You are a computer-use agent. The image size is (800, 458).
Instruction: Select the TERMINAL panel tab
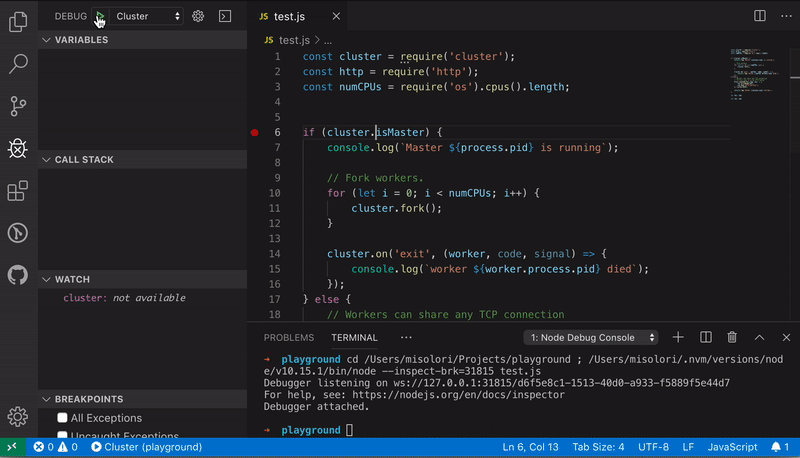pos(354,338)
